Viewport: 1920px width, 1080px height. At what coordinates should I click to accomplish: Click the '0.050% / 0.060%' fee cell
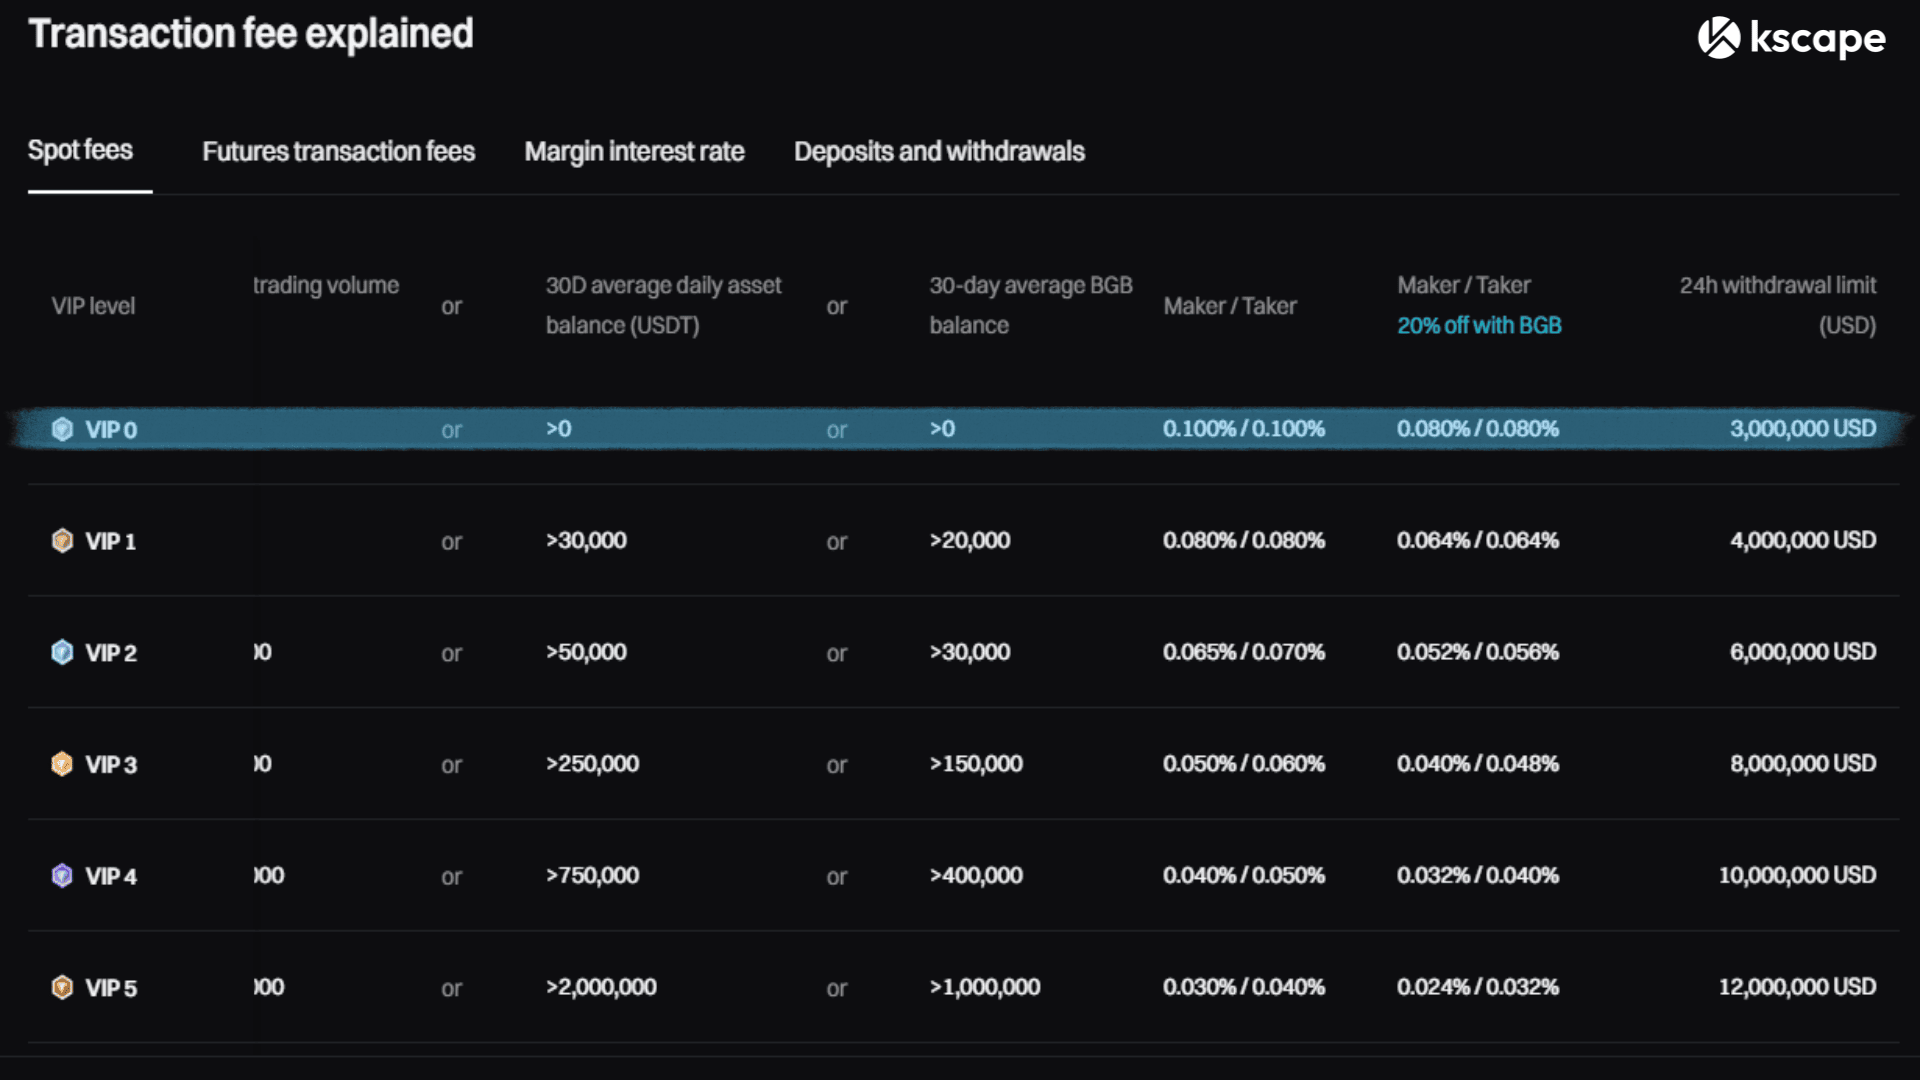[x=1244, y=764]
